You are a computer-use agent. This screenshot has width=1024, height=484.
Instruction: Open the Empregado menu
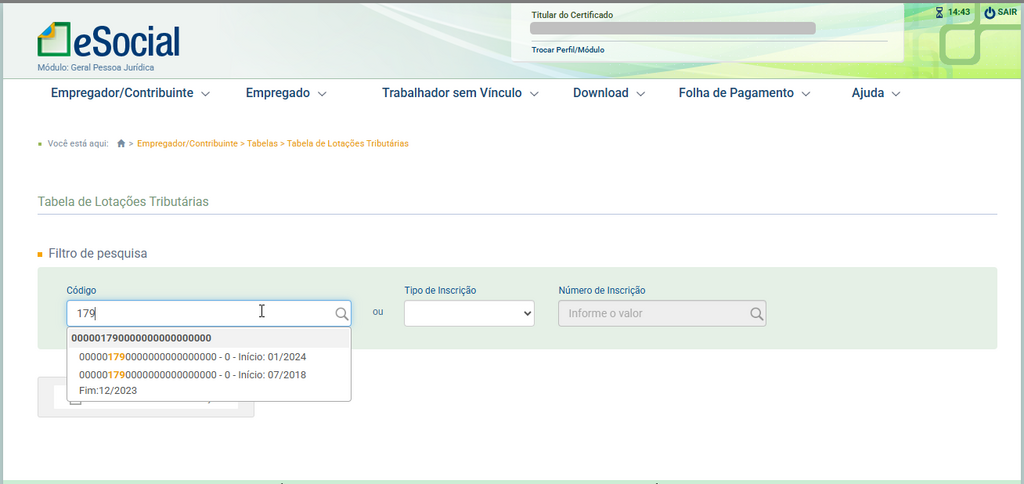[x=286, y=93]
